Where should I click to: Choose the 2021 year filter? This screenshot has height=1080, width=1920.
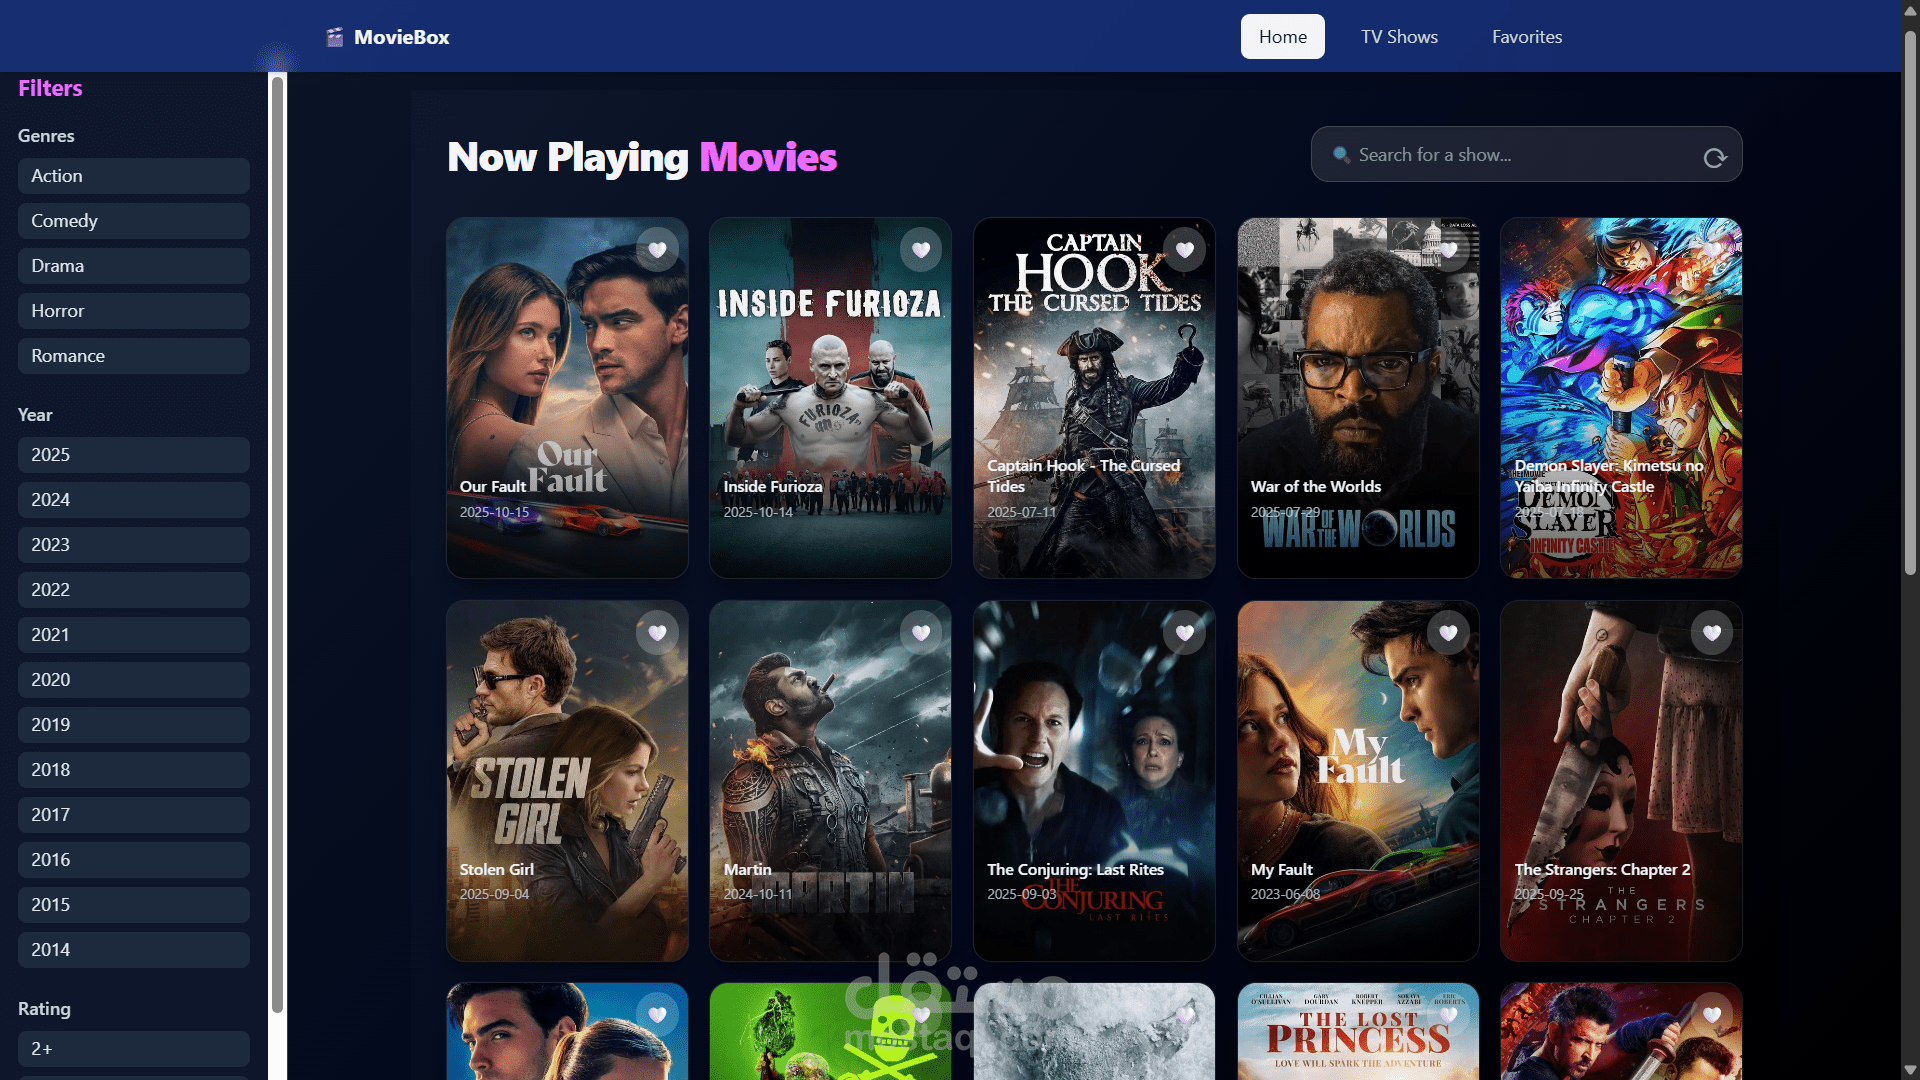[x=134, y=635]
